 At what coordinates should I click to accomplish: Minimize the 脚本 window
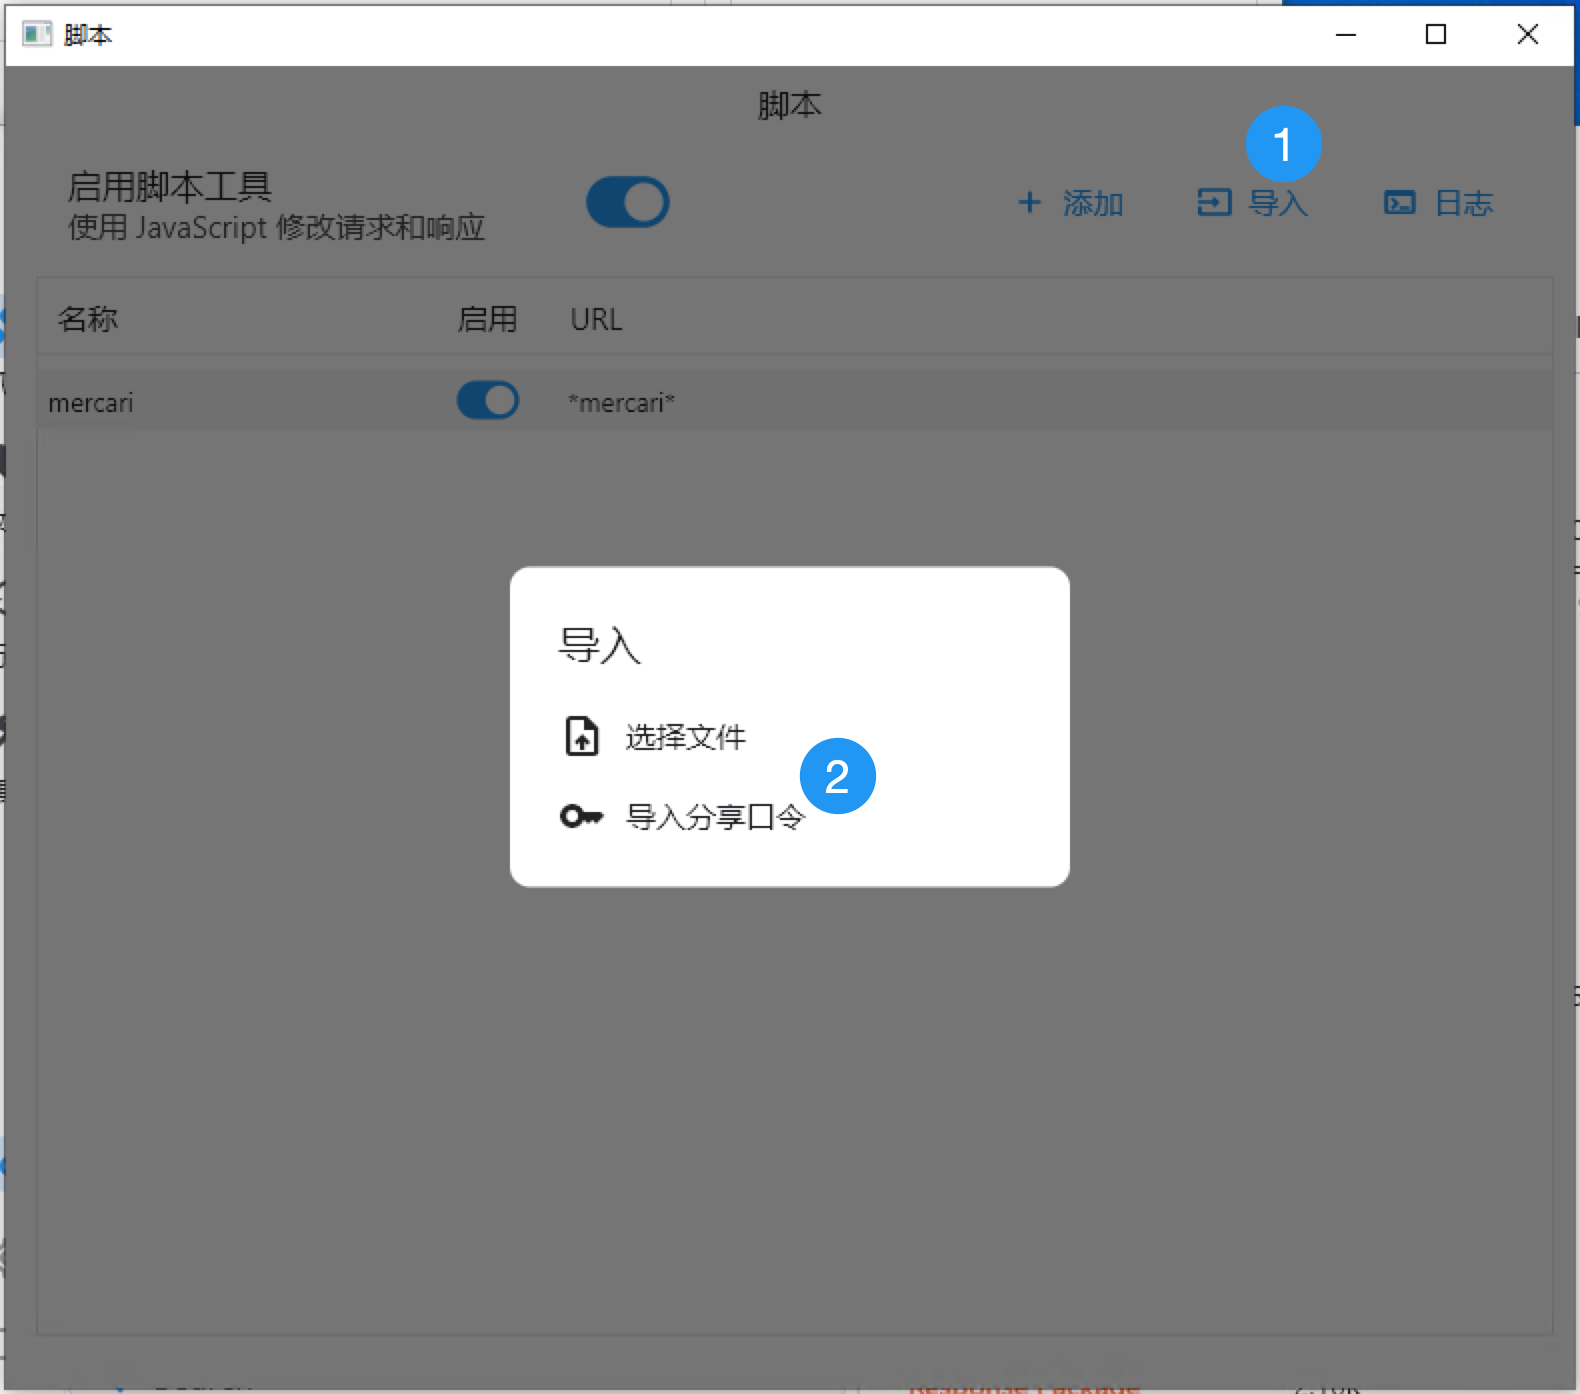coord(1346,35)
